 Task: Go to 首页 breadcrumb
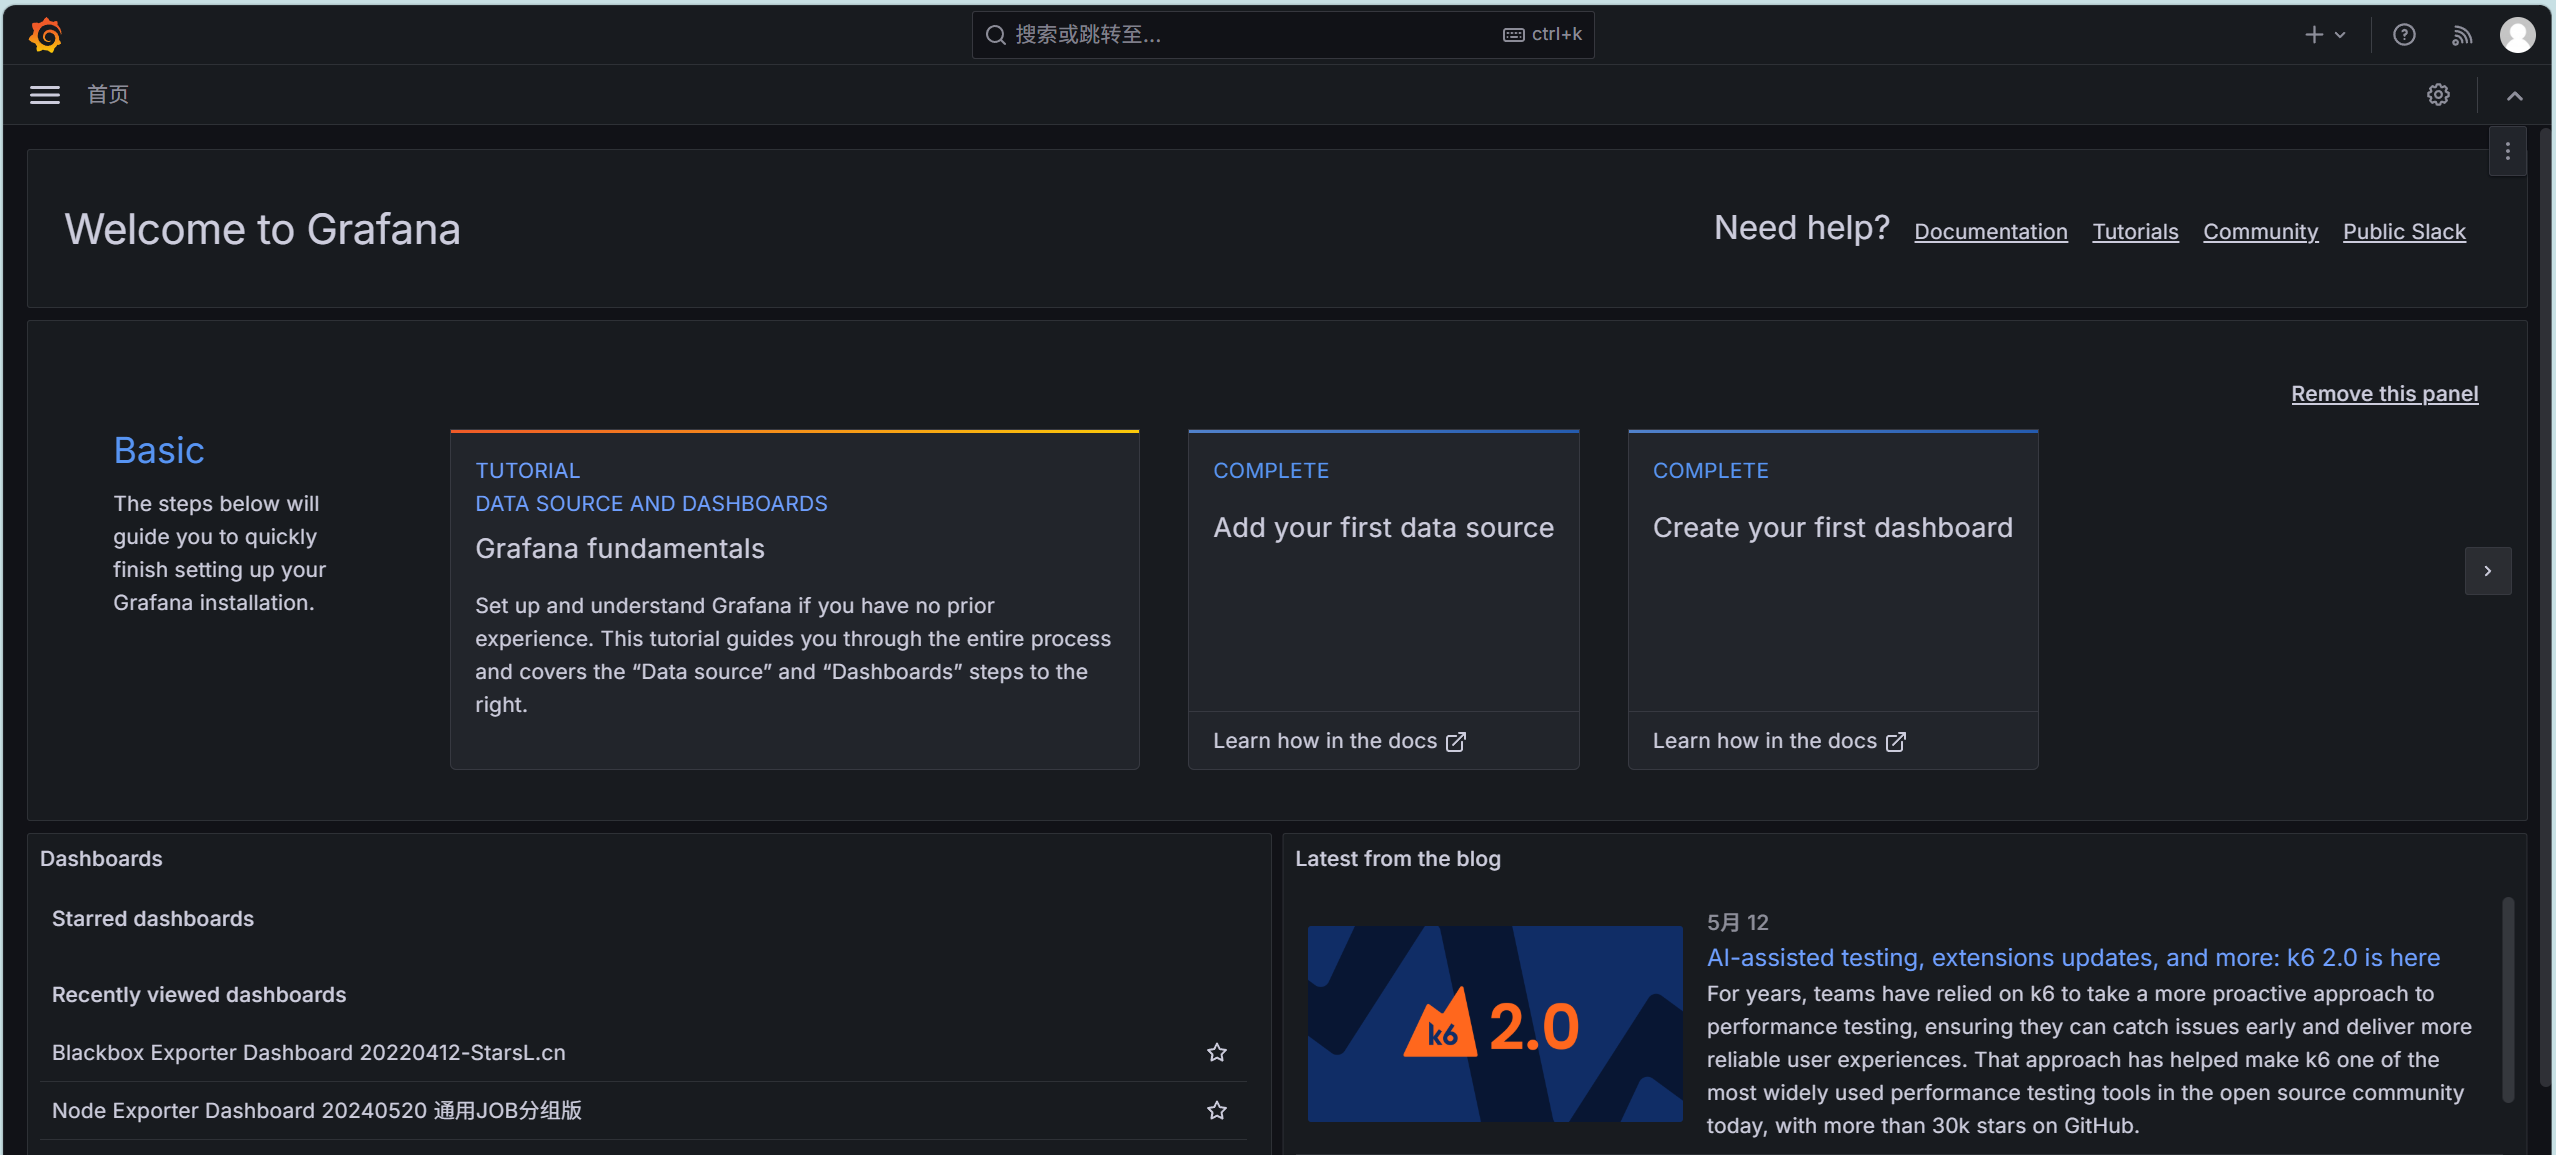[x=108, y=95]
